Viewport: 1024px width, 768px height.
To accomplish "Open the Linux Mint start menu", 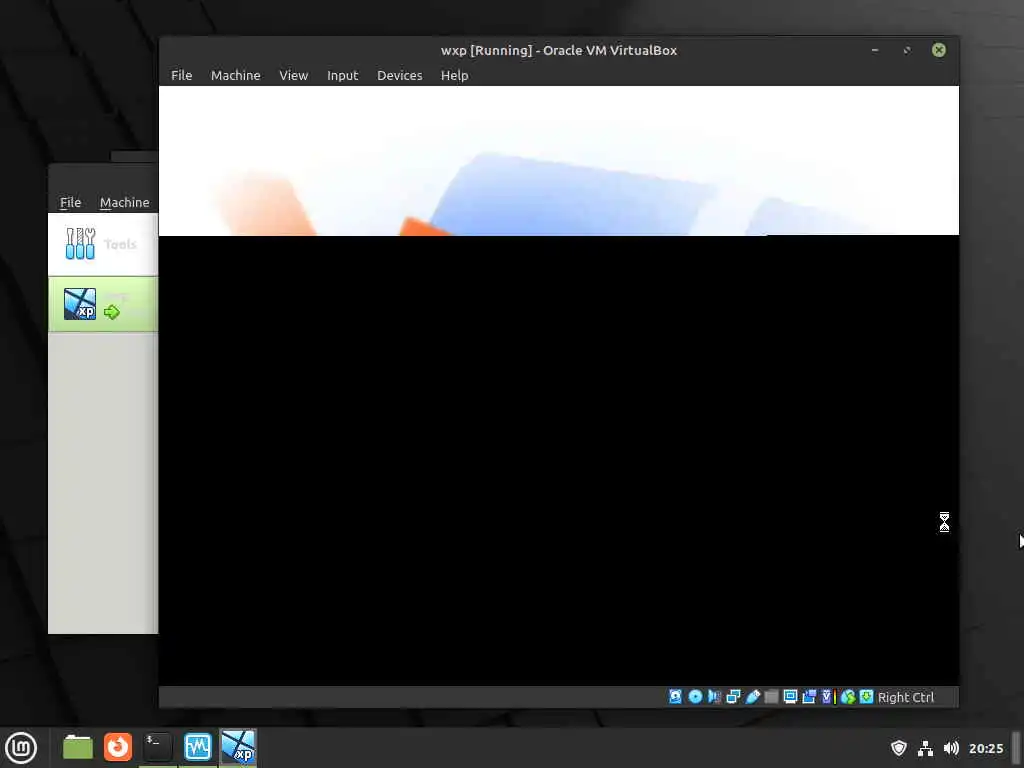I will (21, 748).
